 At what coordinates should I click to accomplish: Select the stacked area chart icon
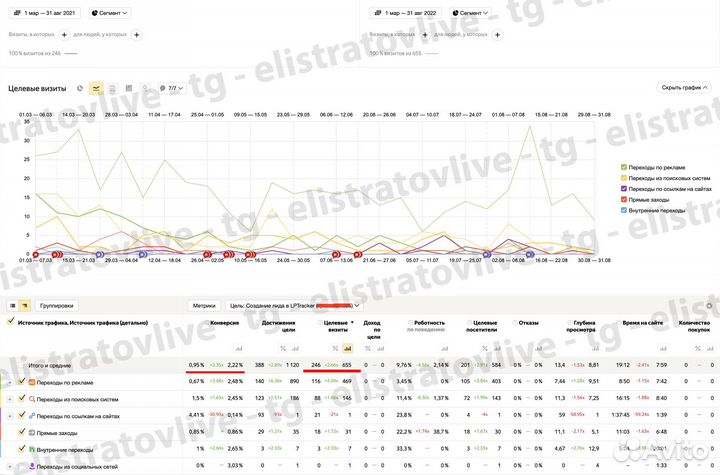[x=113, y=88]
